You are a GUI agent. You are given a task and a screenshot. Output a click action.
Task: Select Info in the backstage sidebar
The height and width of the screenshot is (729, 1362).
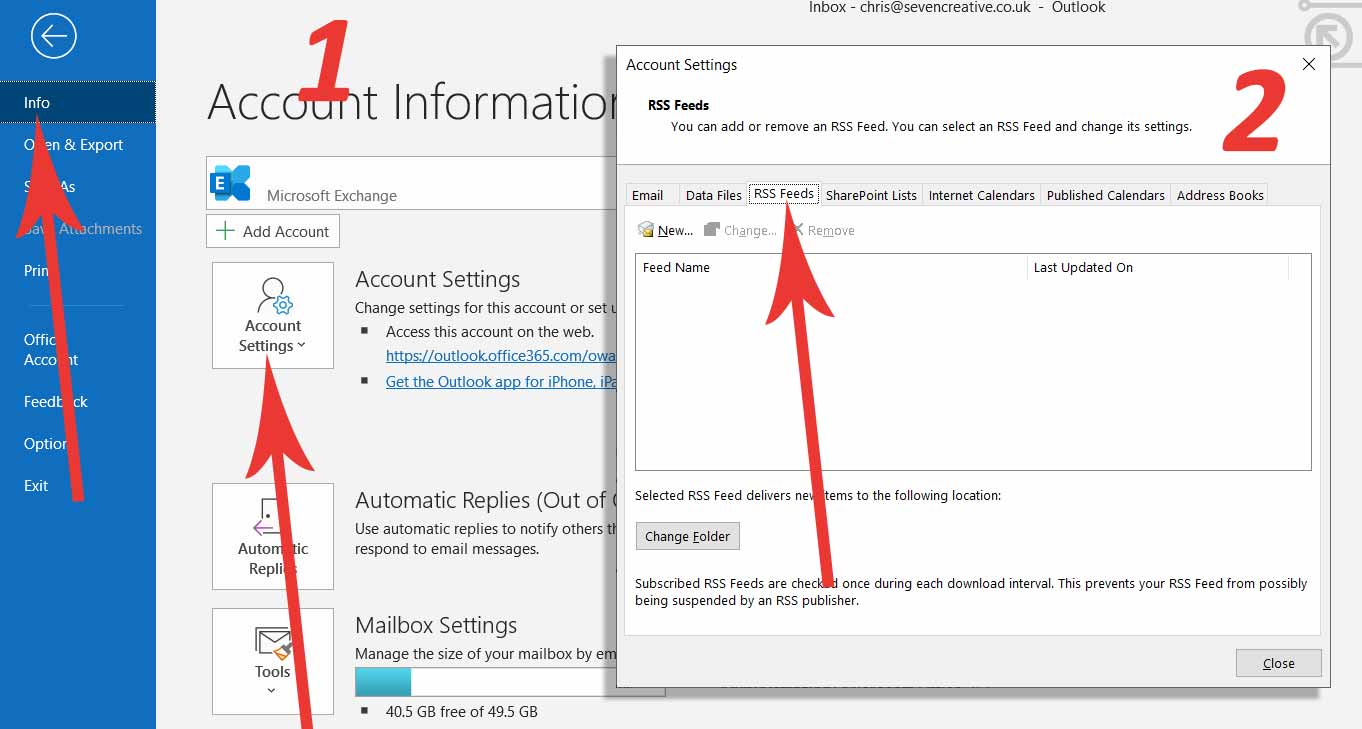(x=78, y=102)
